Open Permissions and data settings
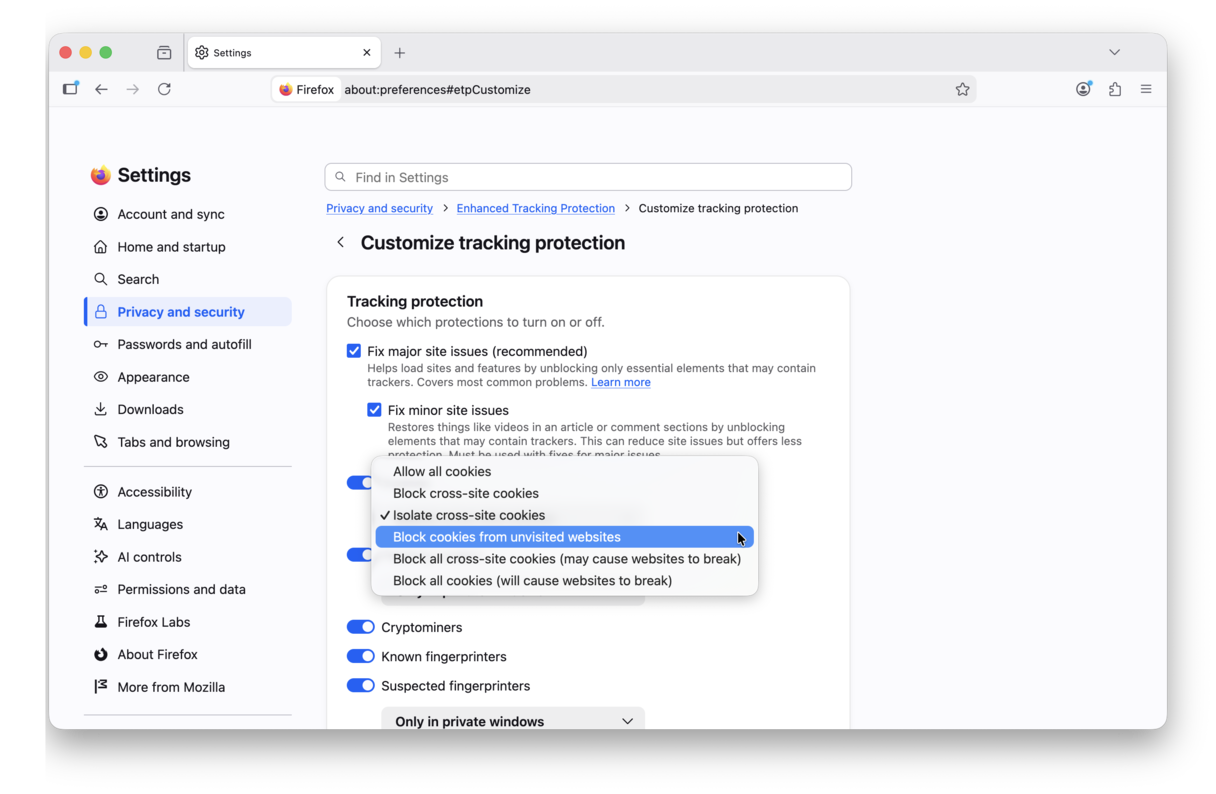 coord(188,589)
